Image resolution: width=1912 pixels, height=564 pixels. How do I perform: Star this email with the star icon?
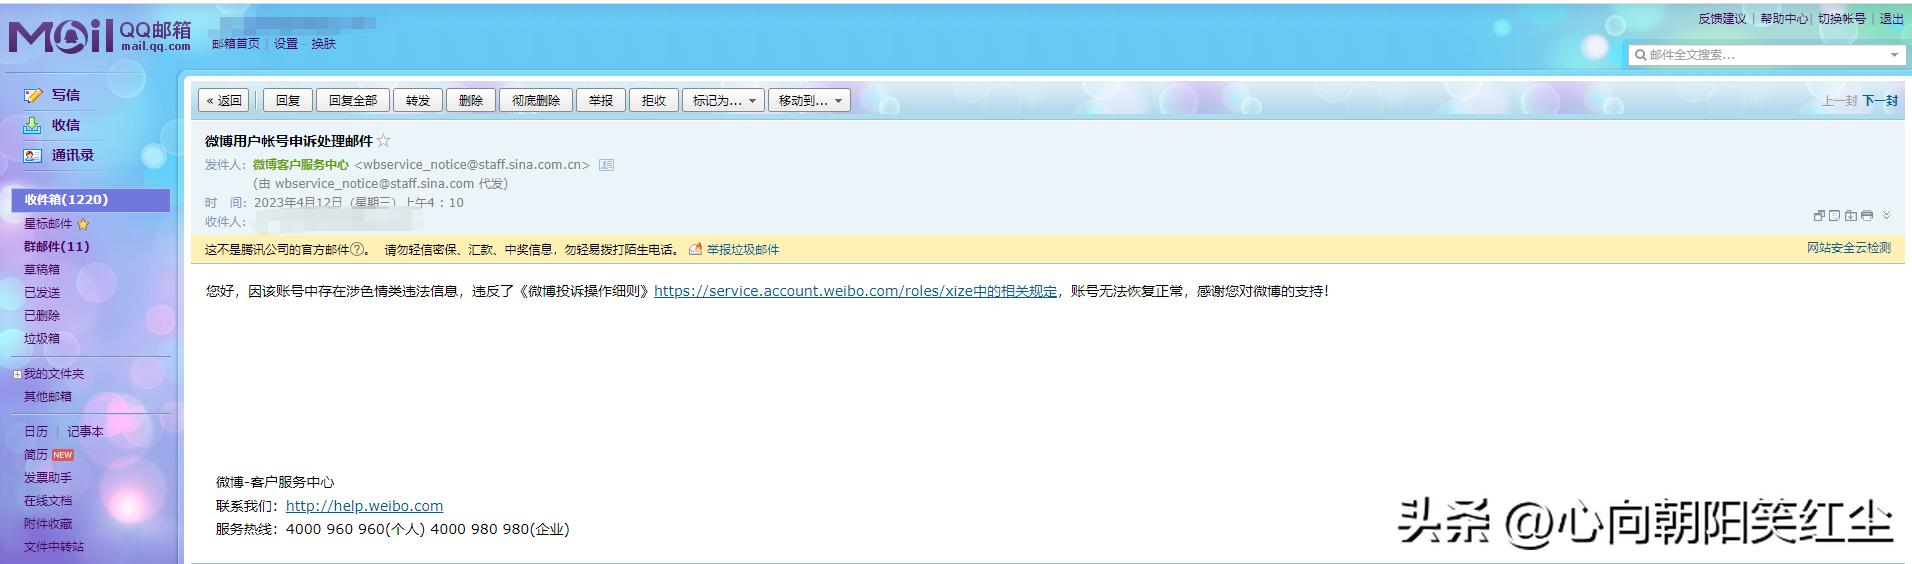click(x=383, y=141)
